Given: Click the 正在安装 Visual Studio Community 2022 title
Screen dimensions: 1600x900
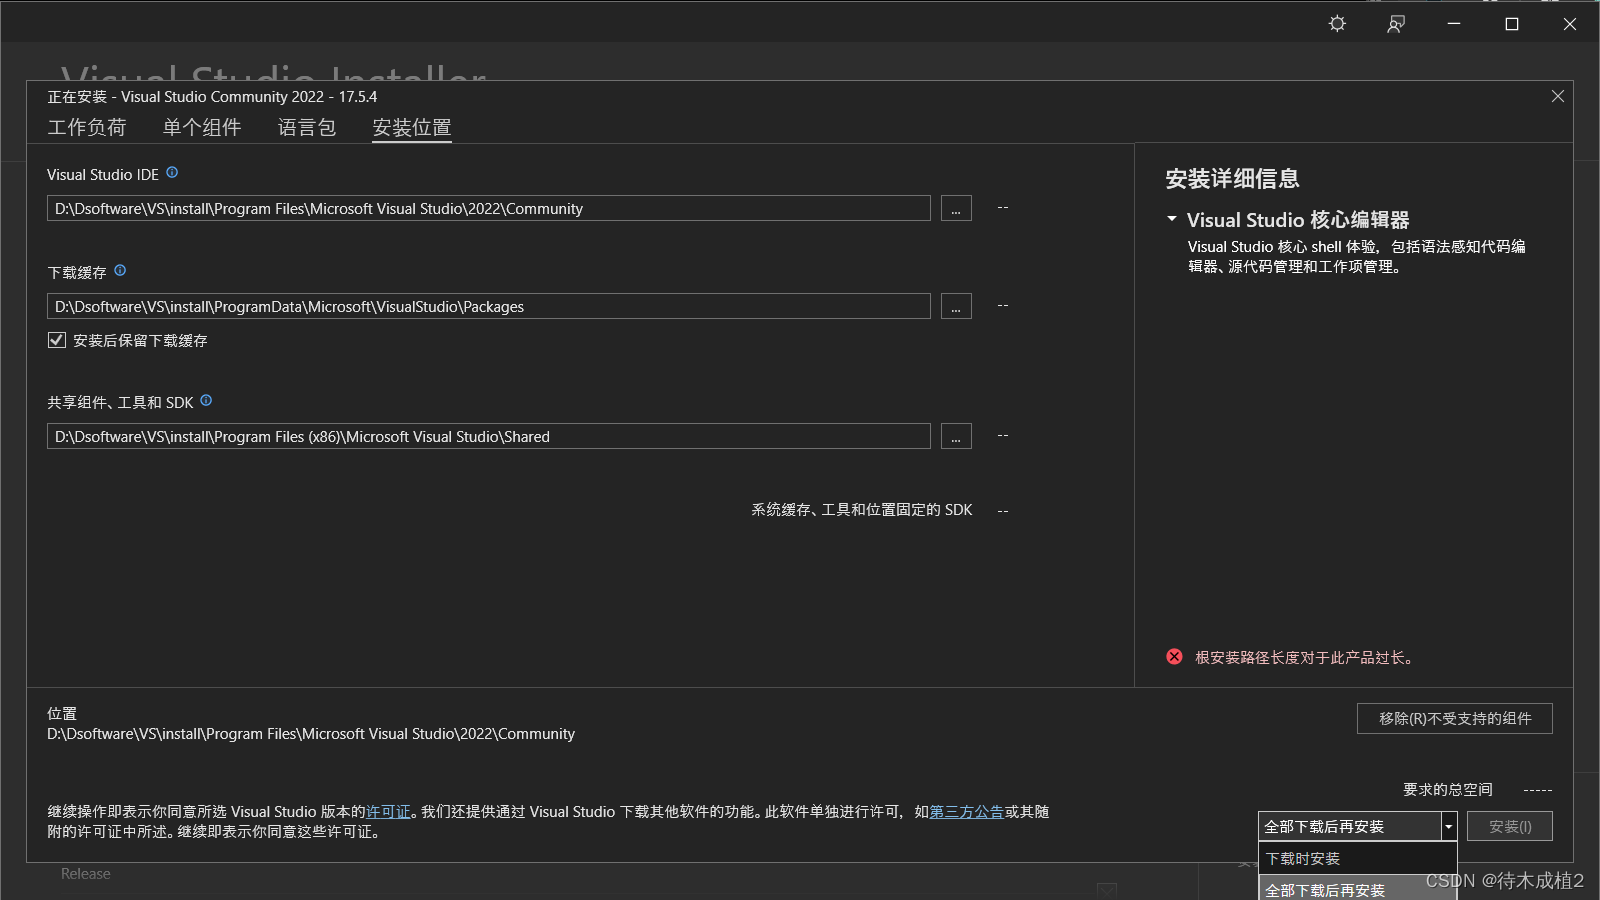Looking at the screenshot, I should 212,97.
